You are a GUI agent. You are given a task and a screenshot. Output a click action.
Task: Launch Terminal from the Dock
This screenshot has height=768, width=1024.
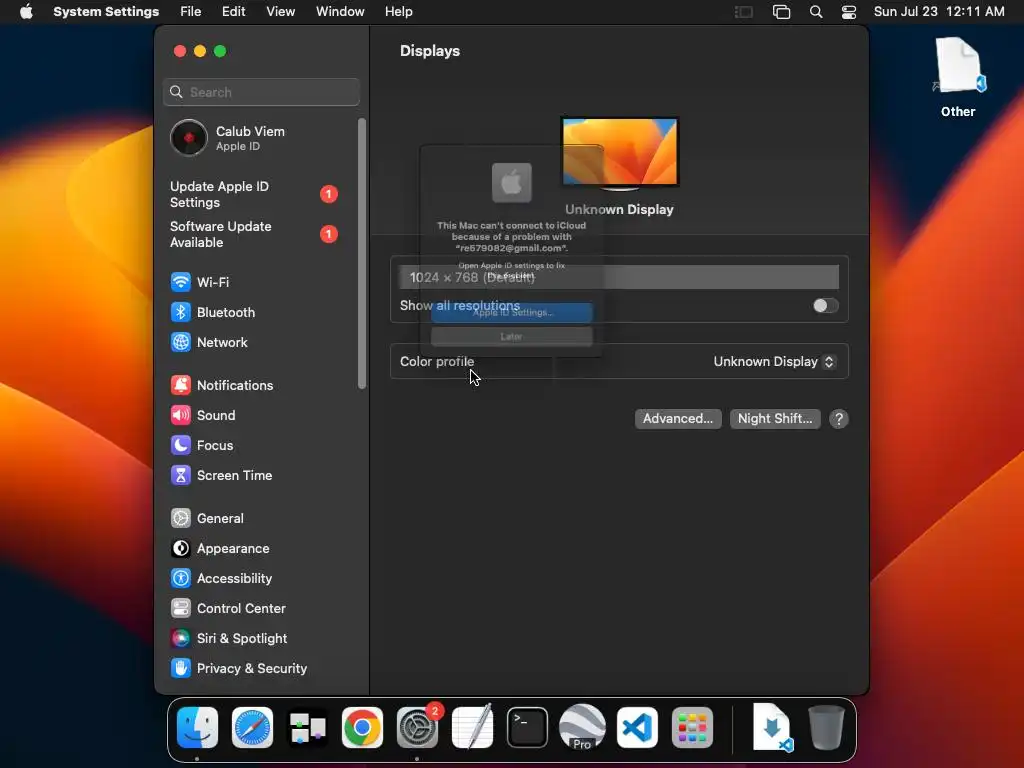pyautogui.click(x=527, y=727)
